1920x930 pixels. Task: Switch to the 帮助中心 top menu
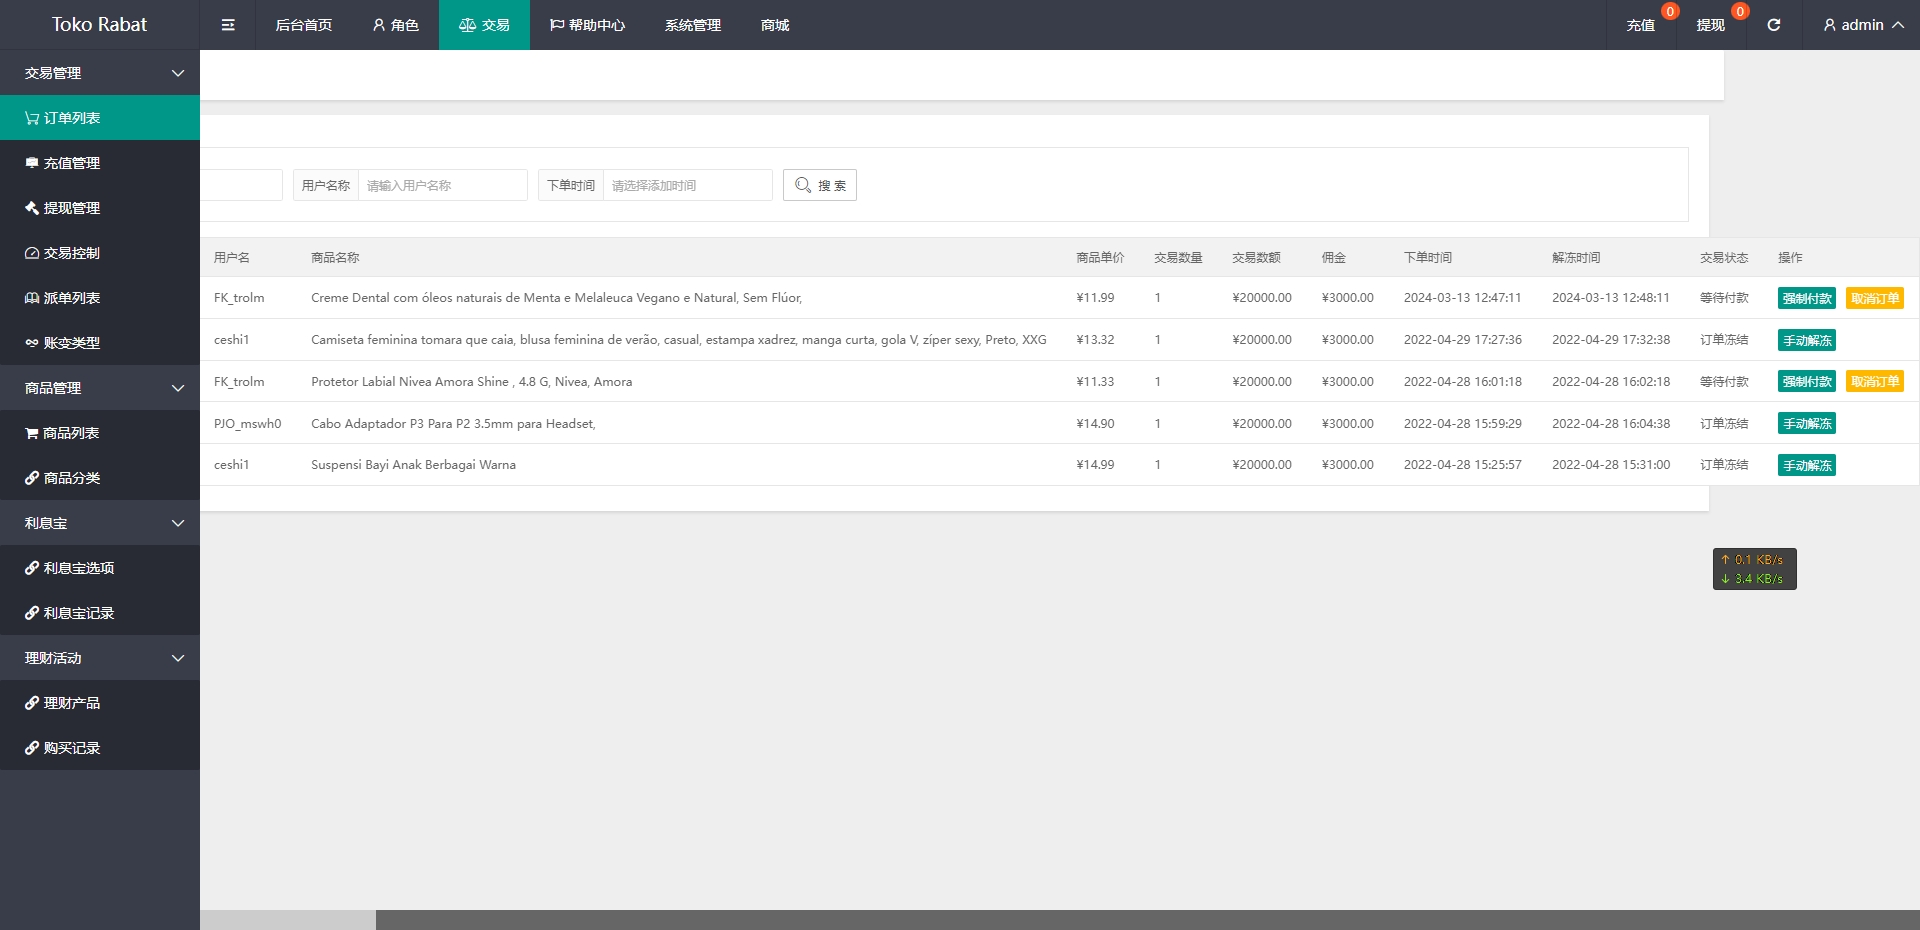pyautogui.click(x=587, y=25)
